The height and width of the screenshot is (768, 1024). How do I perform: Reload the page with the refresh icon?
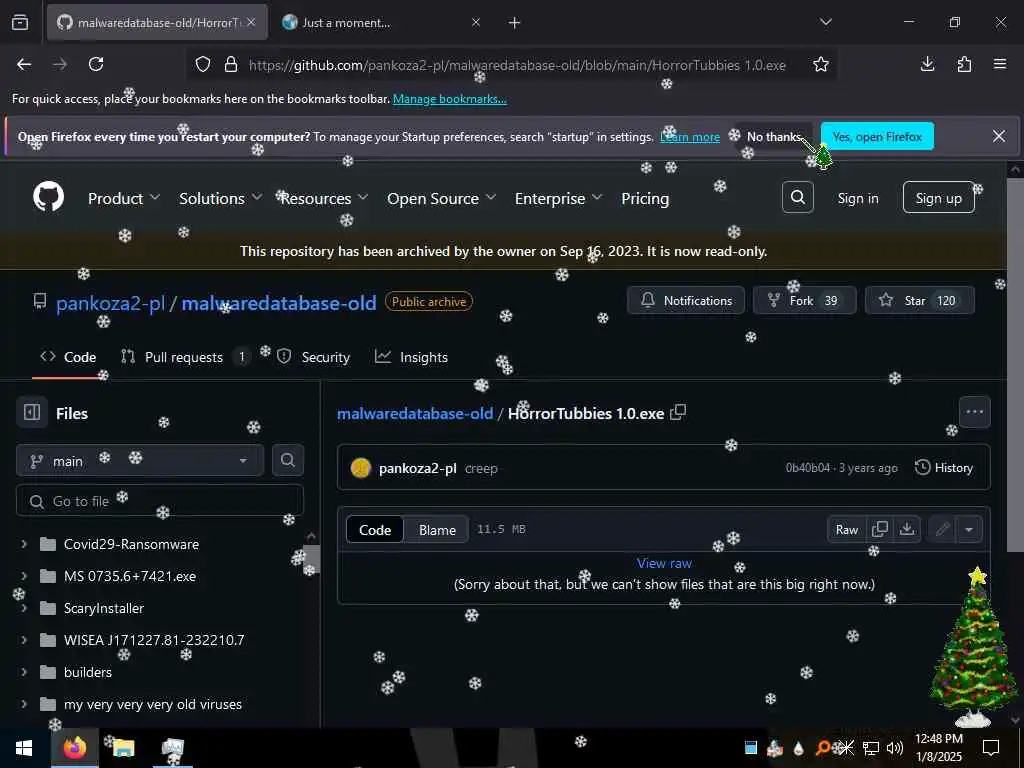(x=96, y=64)
